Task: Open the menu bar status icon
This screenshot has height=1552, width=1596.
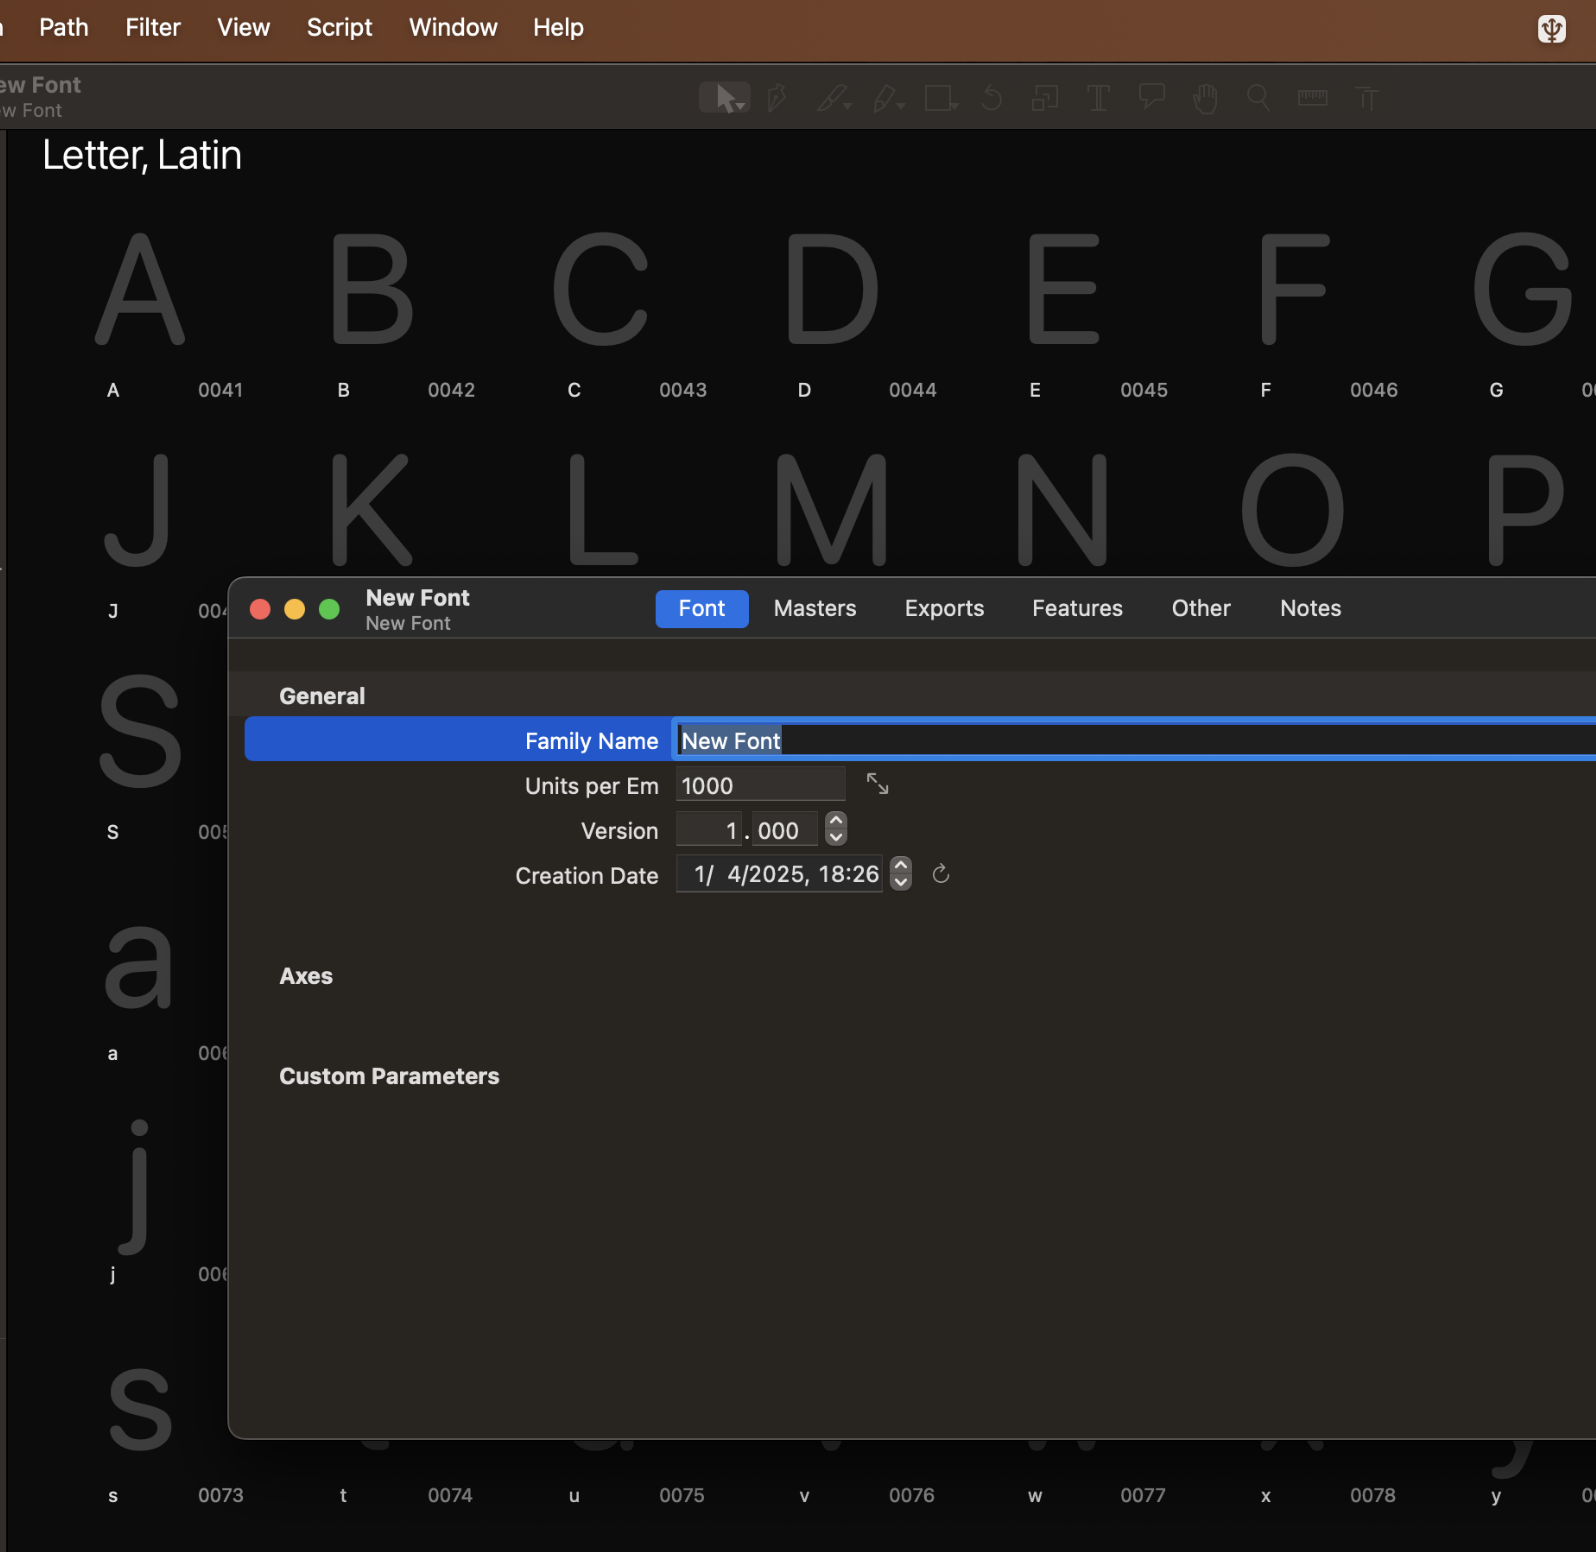Action: pos(1551,28)
